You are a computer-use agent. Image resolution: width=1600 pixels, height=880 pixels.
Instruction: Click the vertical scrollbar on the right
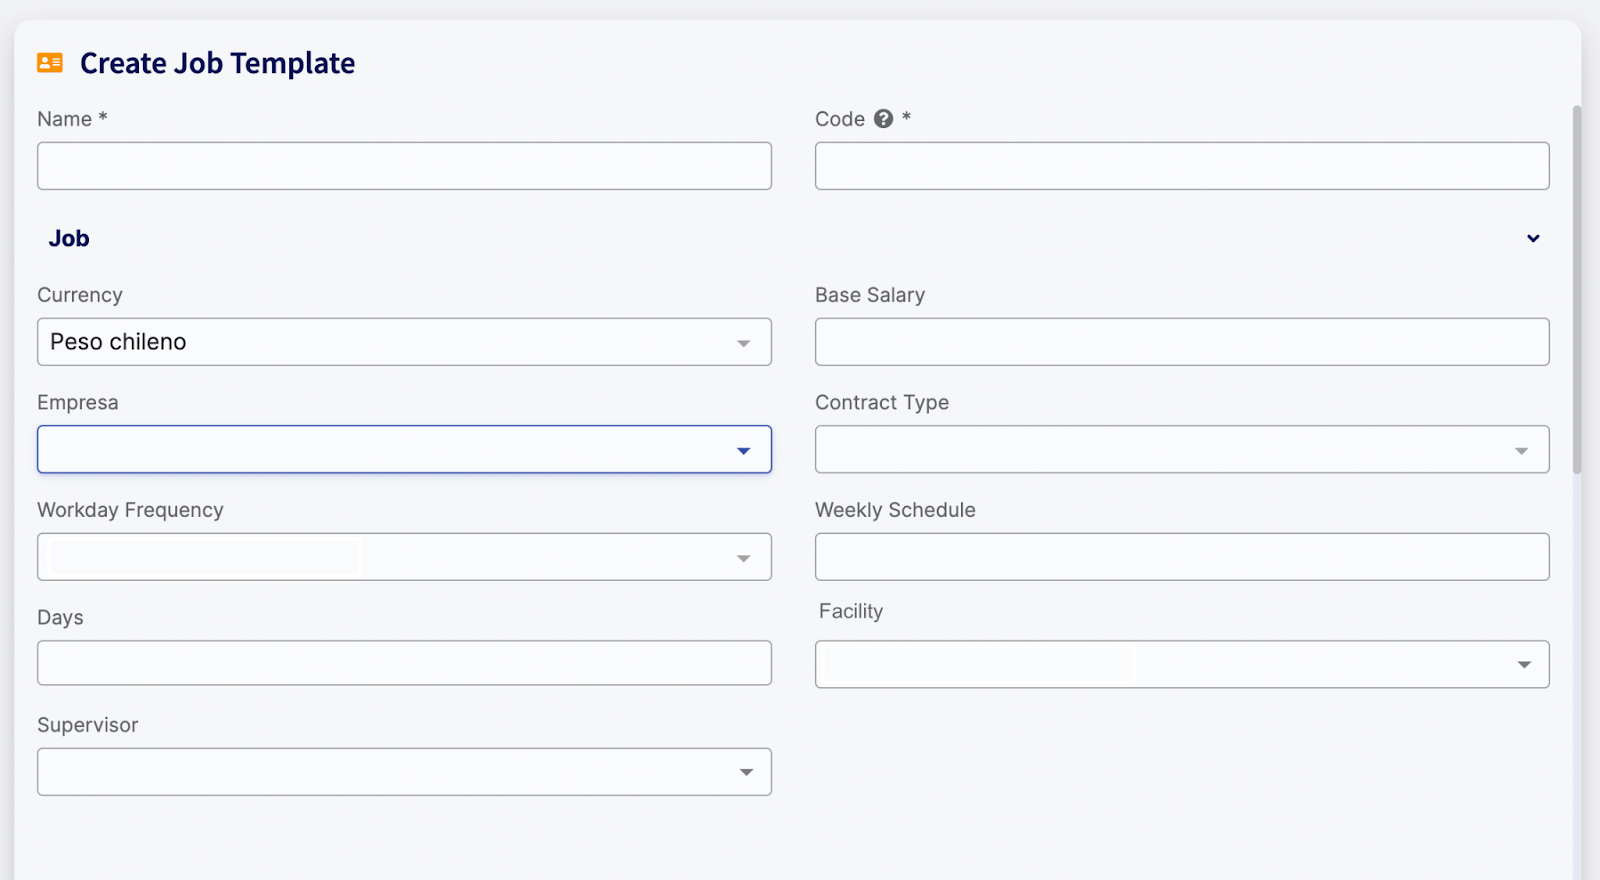pos(1577,290)
